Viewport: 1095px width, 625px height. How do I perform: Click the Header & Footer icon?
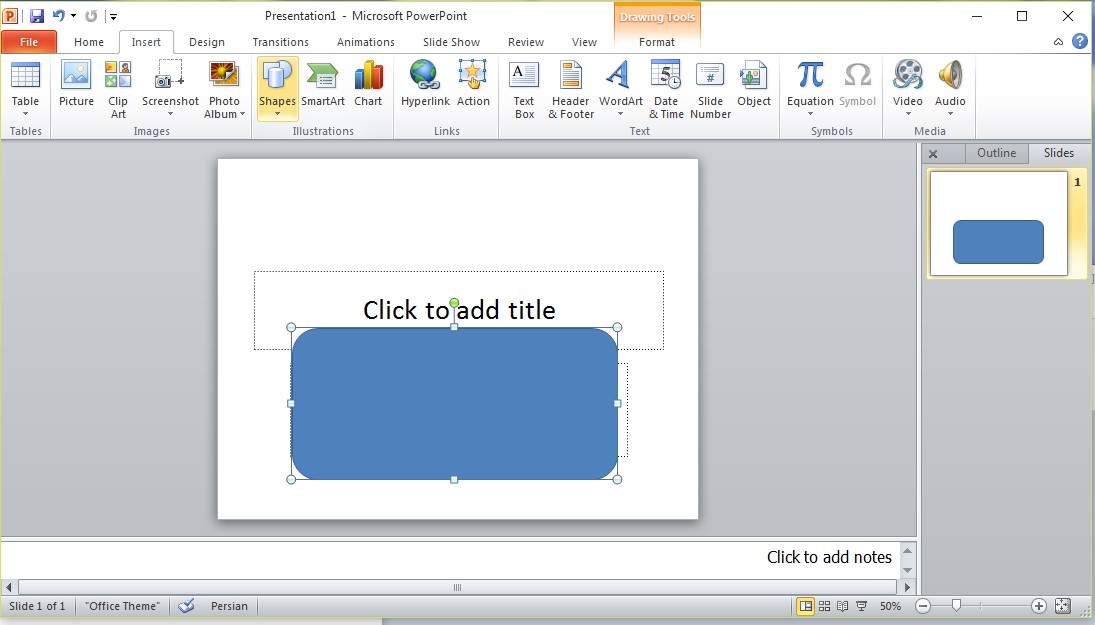571,87
